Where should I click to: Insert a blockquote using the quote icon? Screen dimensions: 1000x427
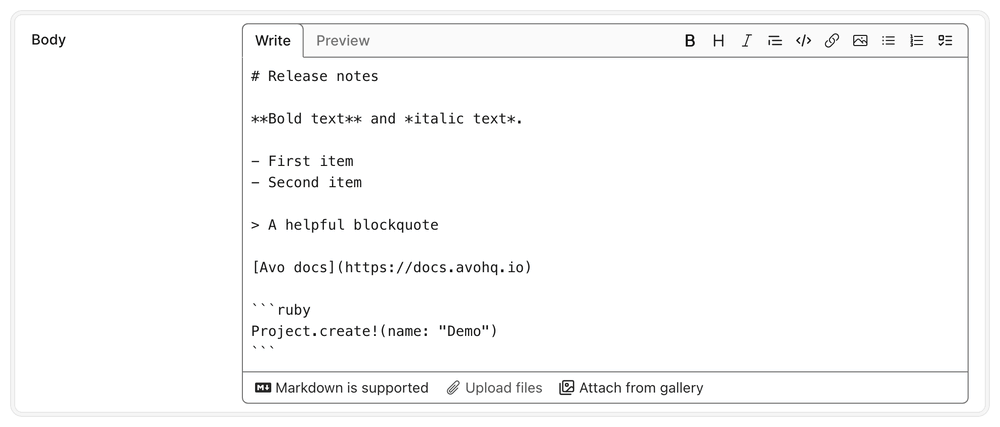[x=775, y=41]
